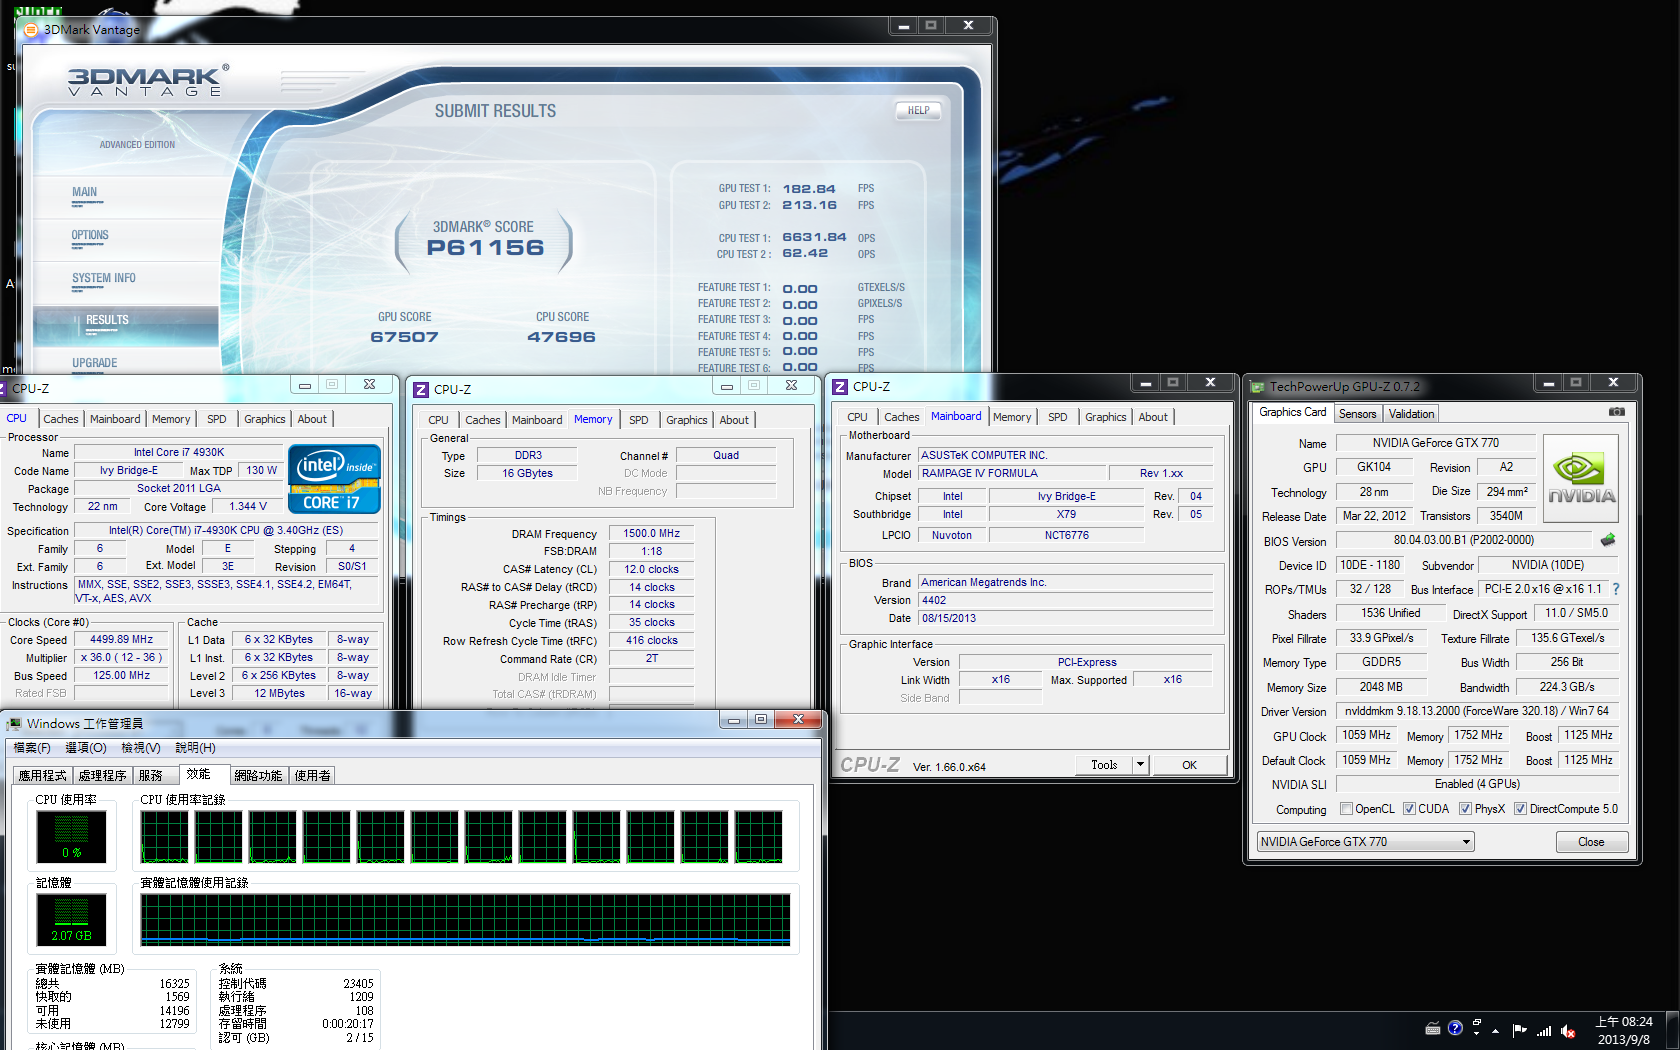
Task: Open SYSTEM INFO in the 3DMark sidebar
Action: [104, 278]
